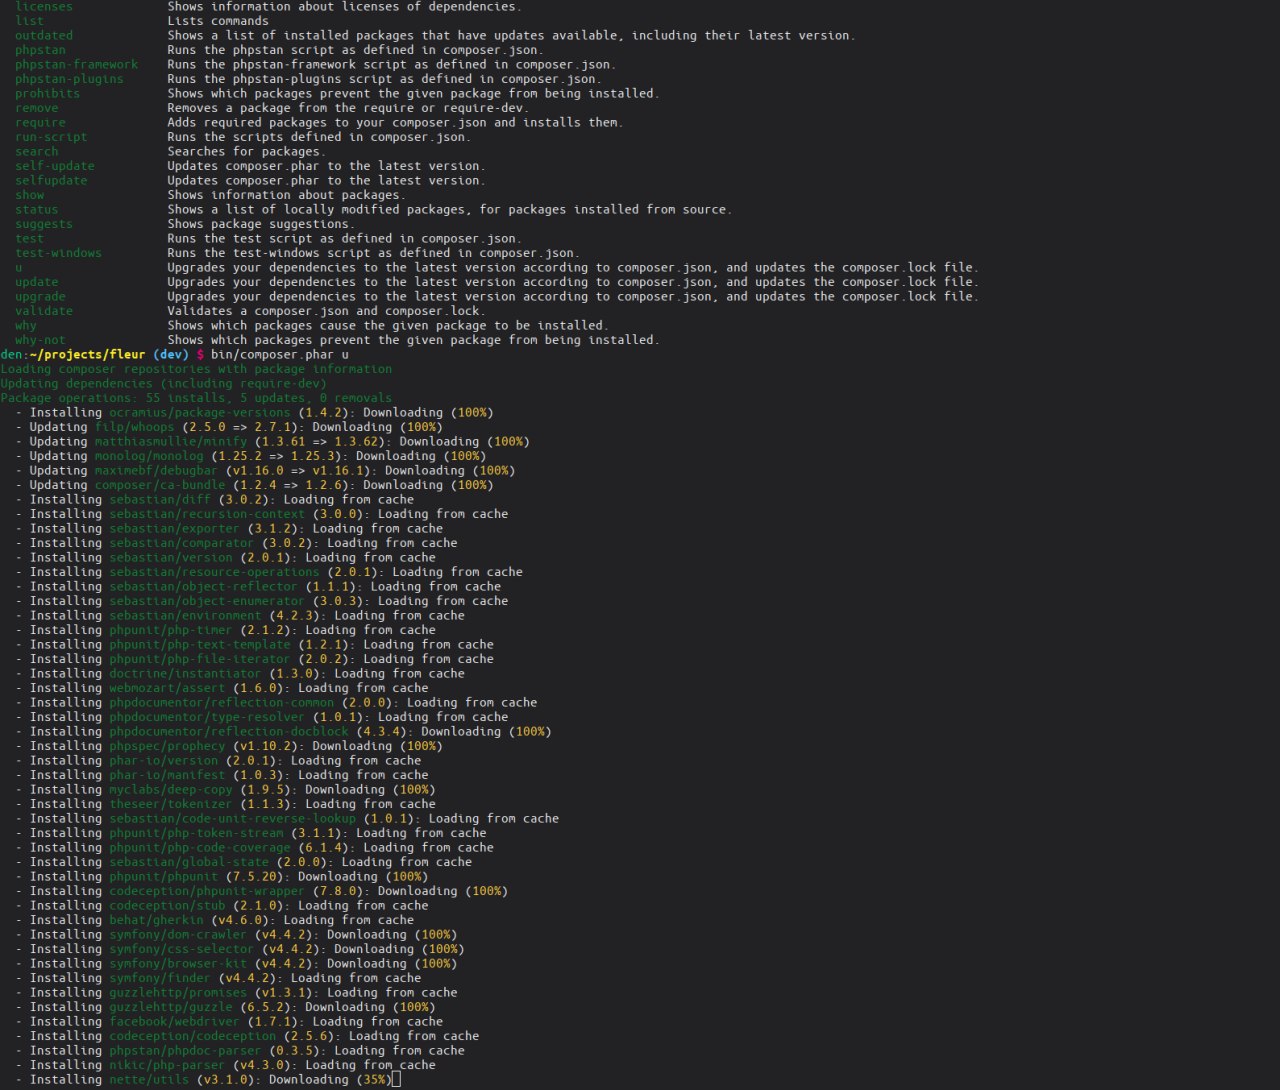Click package name 'phpunit/phpunit'
Image resolution: width=1280 pixels, height=1090 pixels.
[163, 877]
